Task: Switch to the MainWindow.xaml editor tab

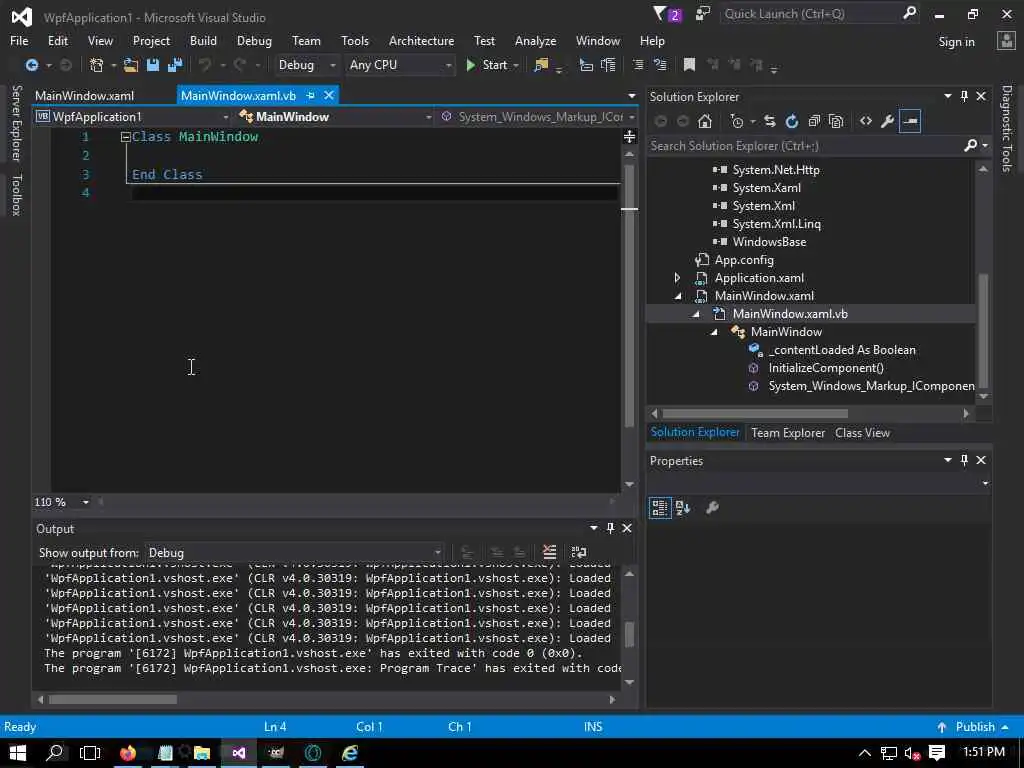Action: point(84,95)
